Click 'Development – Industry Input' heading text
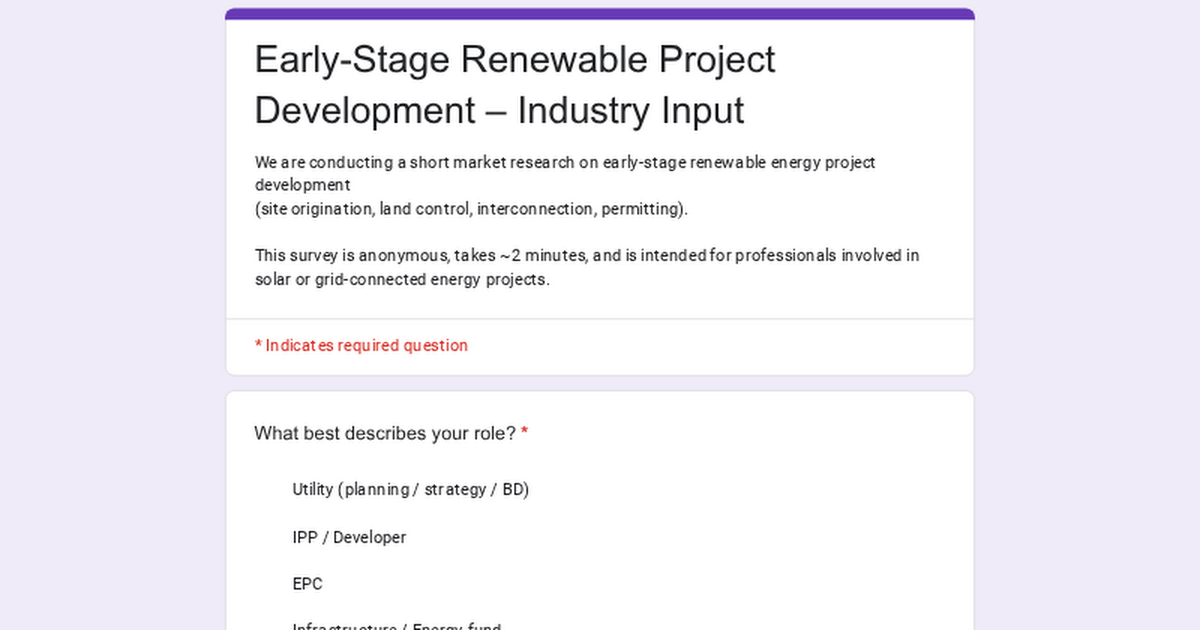 click(x=499, y=110)
